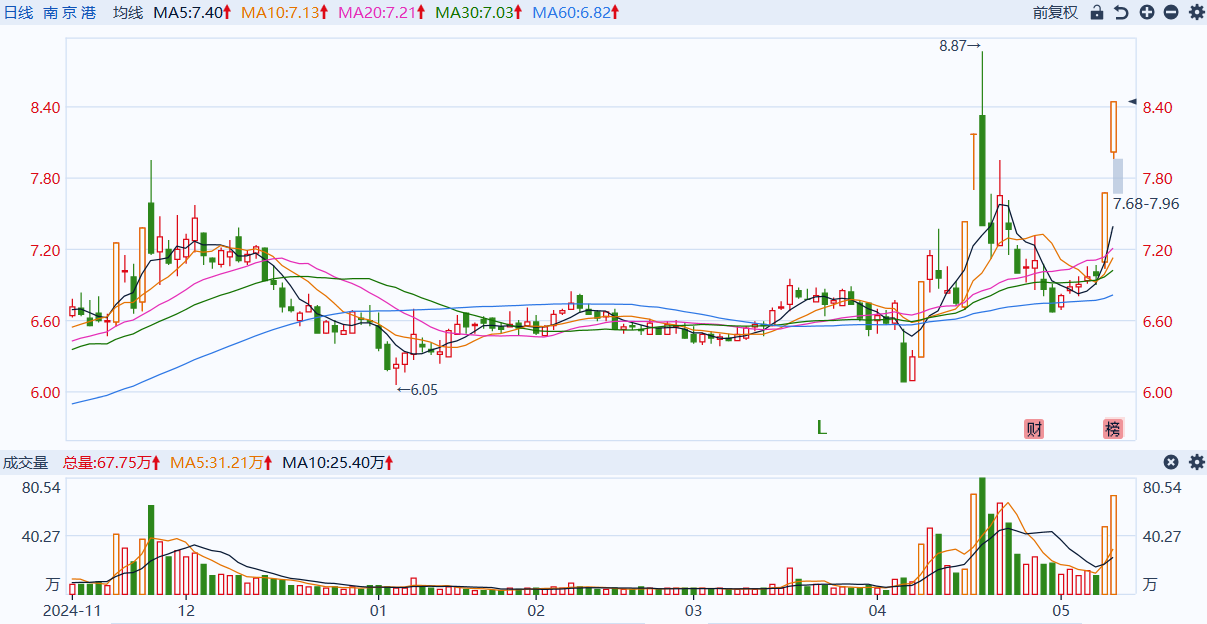Click the 01 month label on date axis

pos(378,609)
